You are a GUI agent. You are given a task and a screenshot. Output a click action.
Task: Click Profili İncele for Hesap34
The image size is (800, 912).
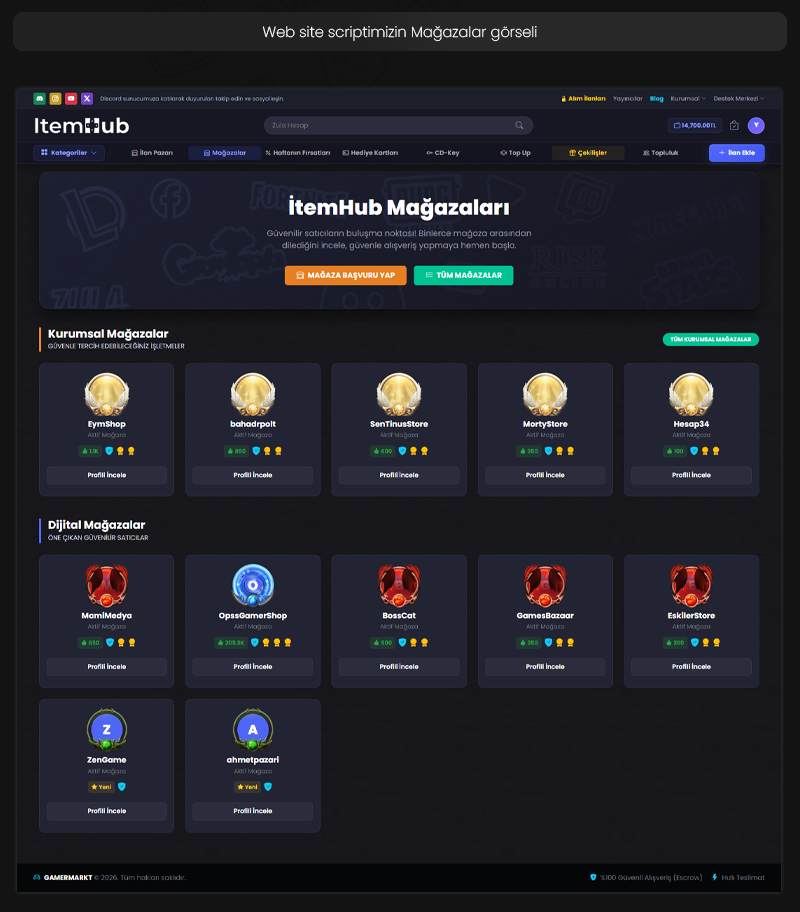pyautogui.click(x=691, y=475)
